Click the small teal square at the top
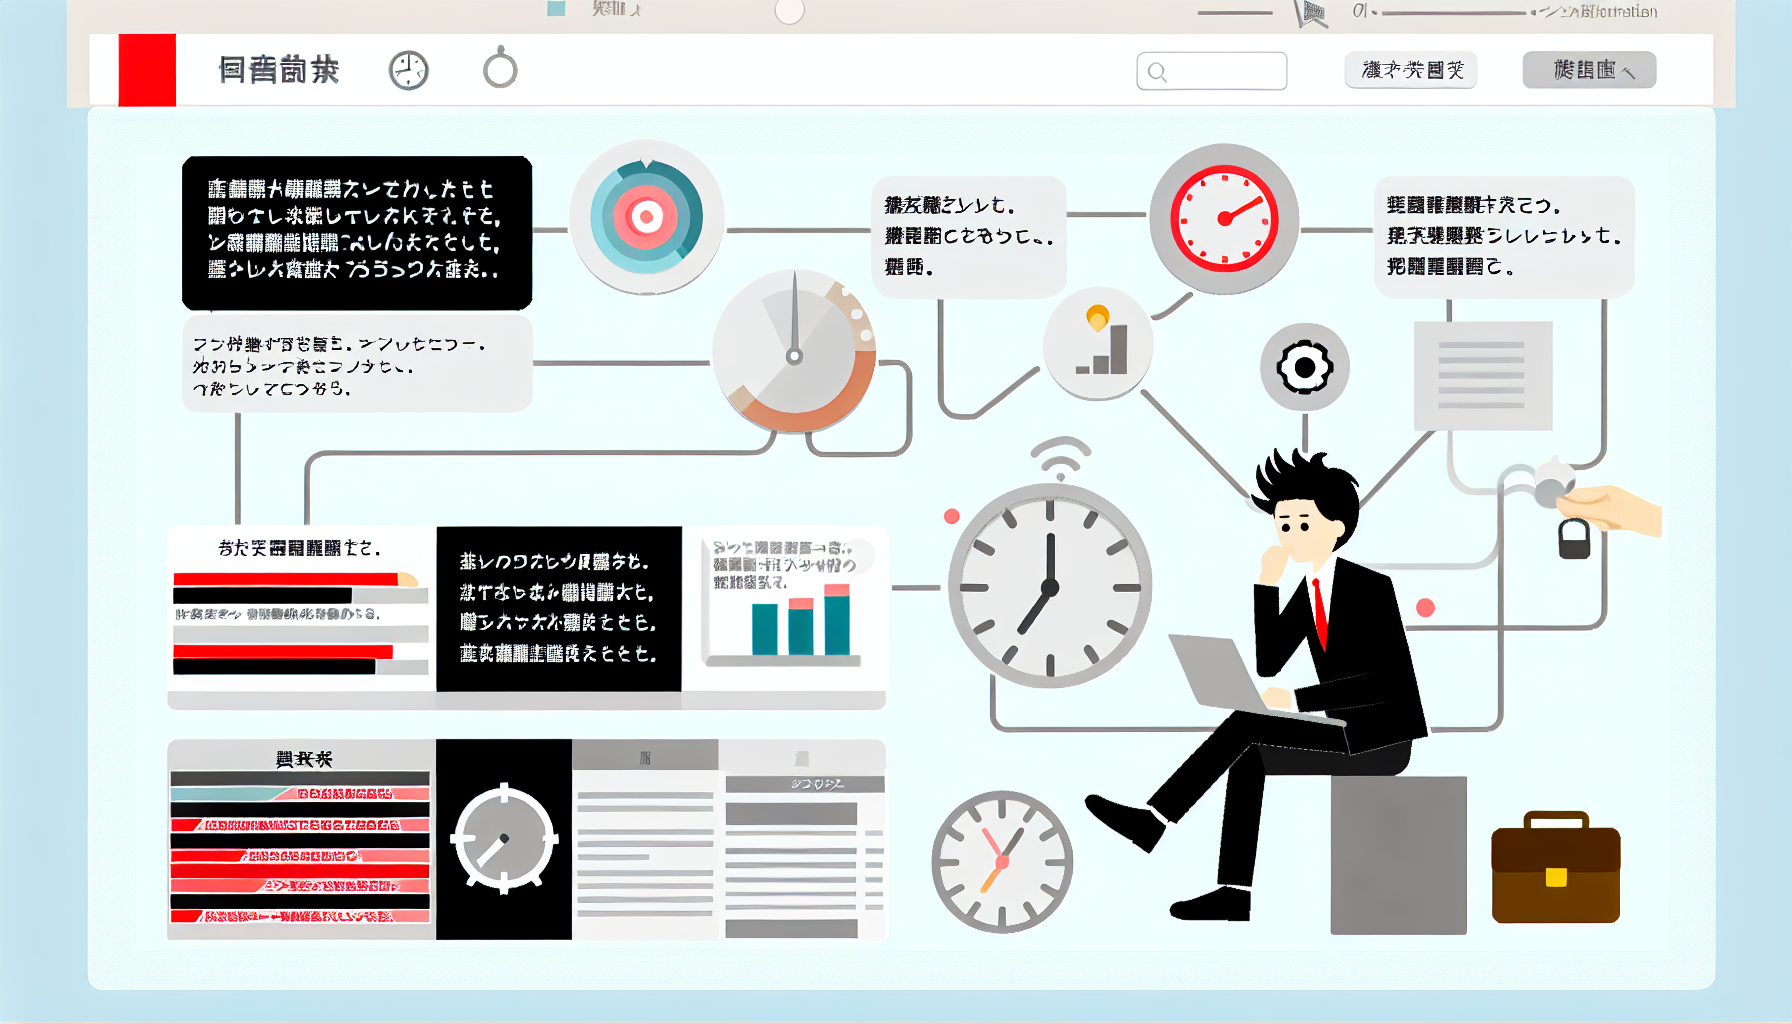Viewport: 1792px width, 1024px height. (557, 9)
